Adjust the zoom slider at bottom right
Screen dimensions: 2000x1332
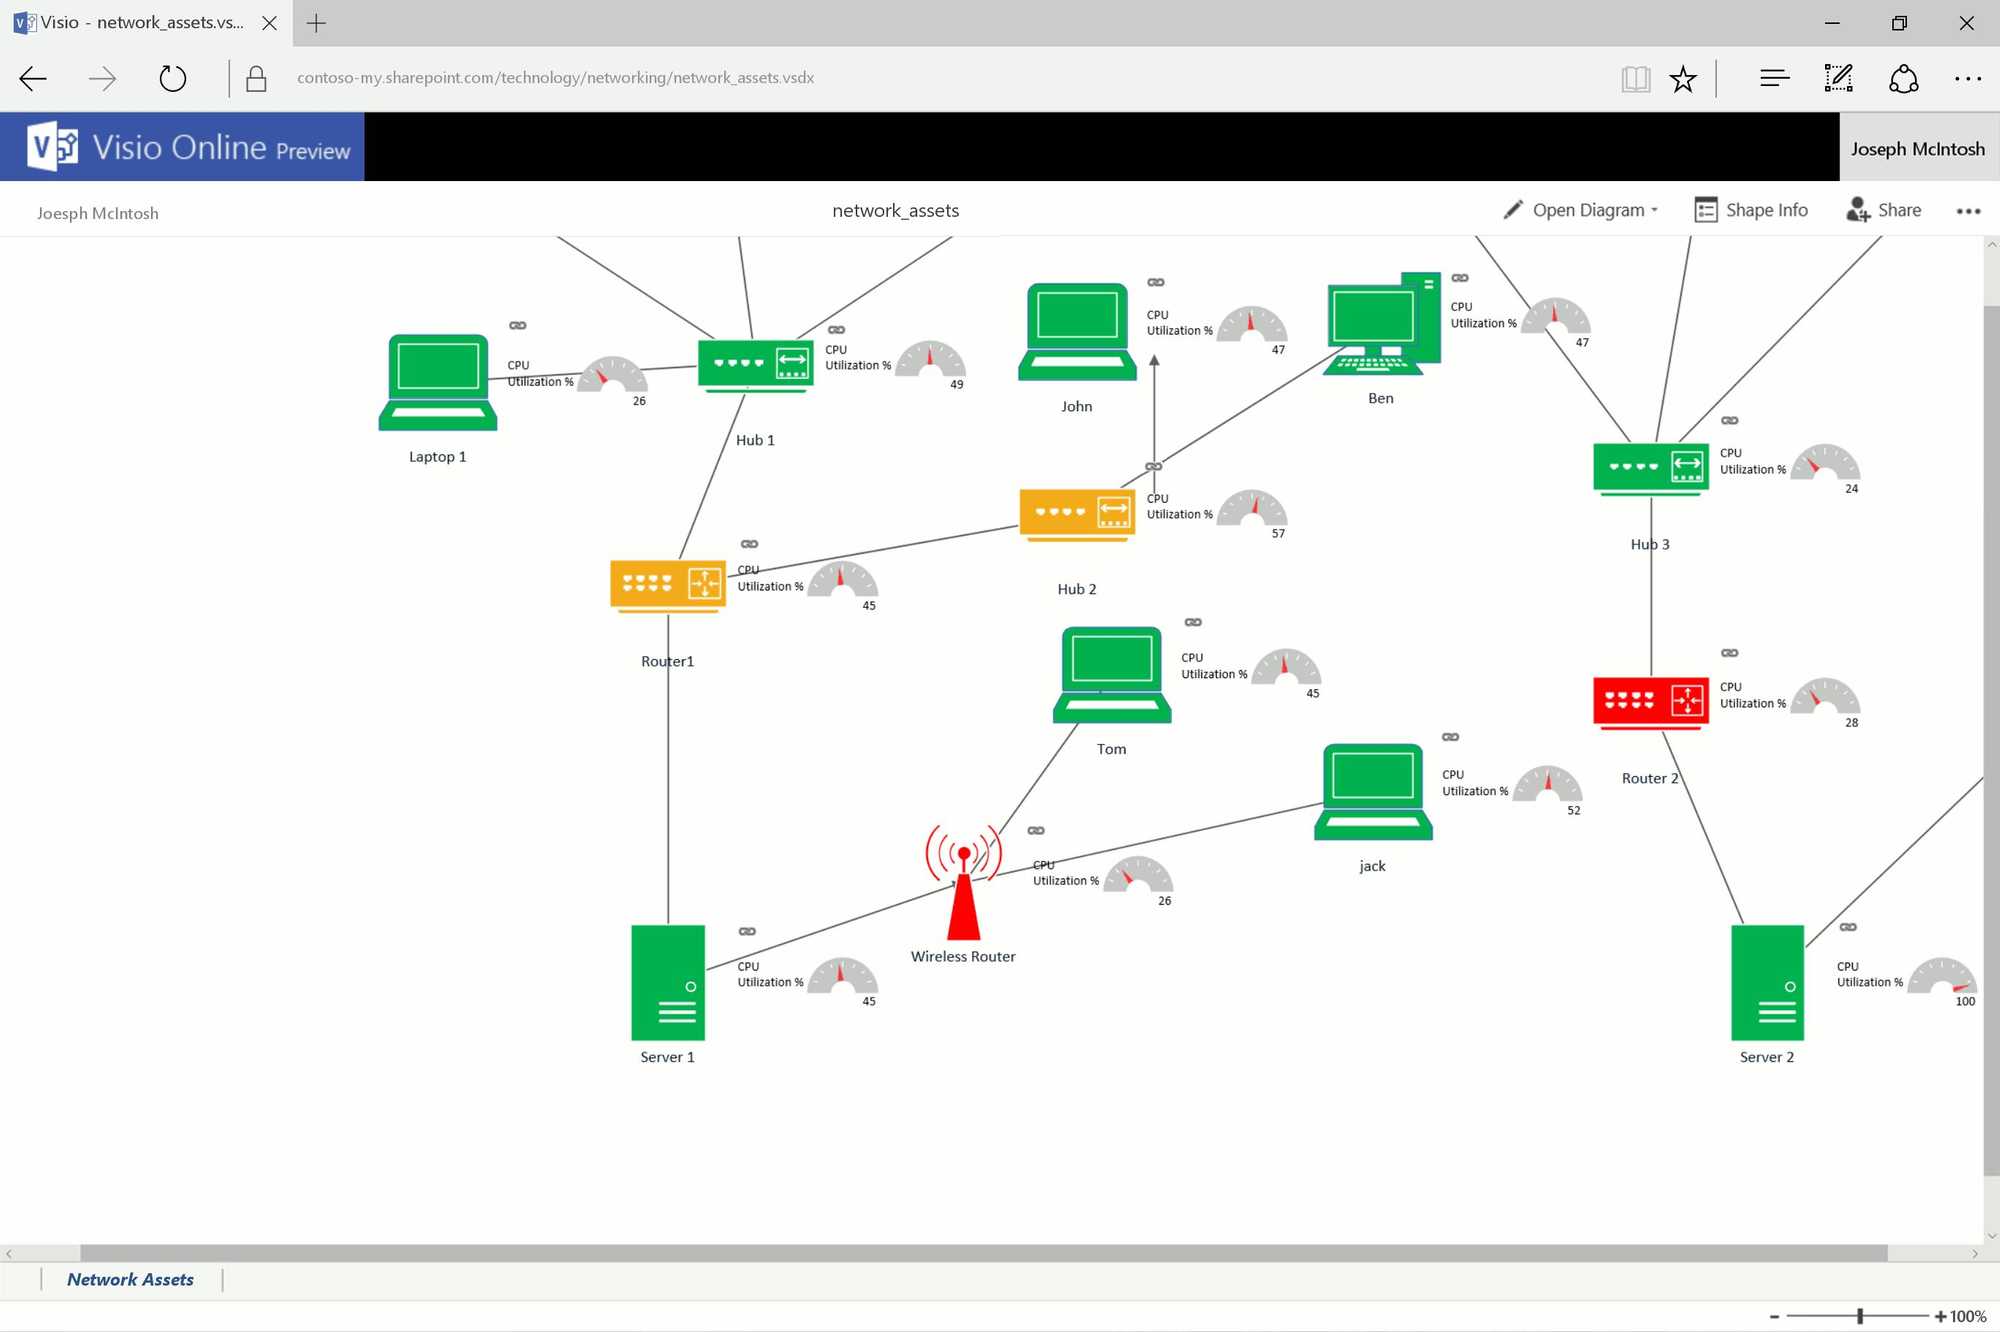(1860, 1316)
